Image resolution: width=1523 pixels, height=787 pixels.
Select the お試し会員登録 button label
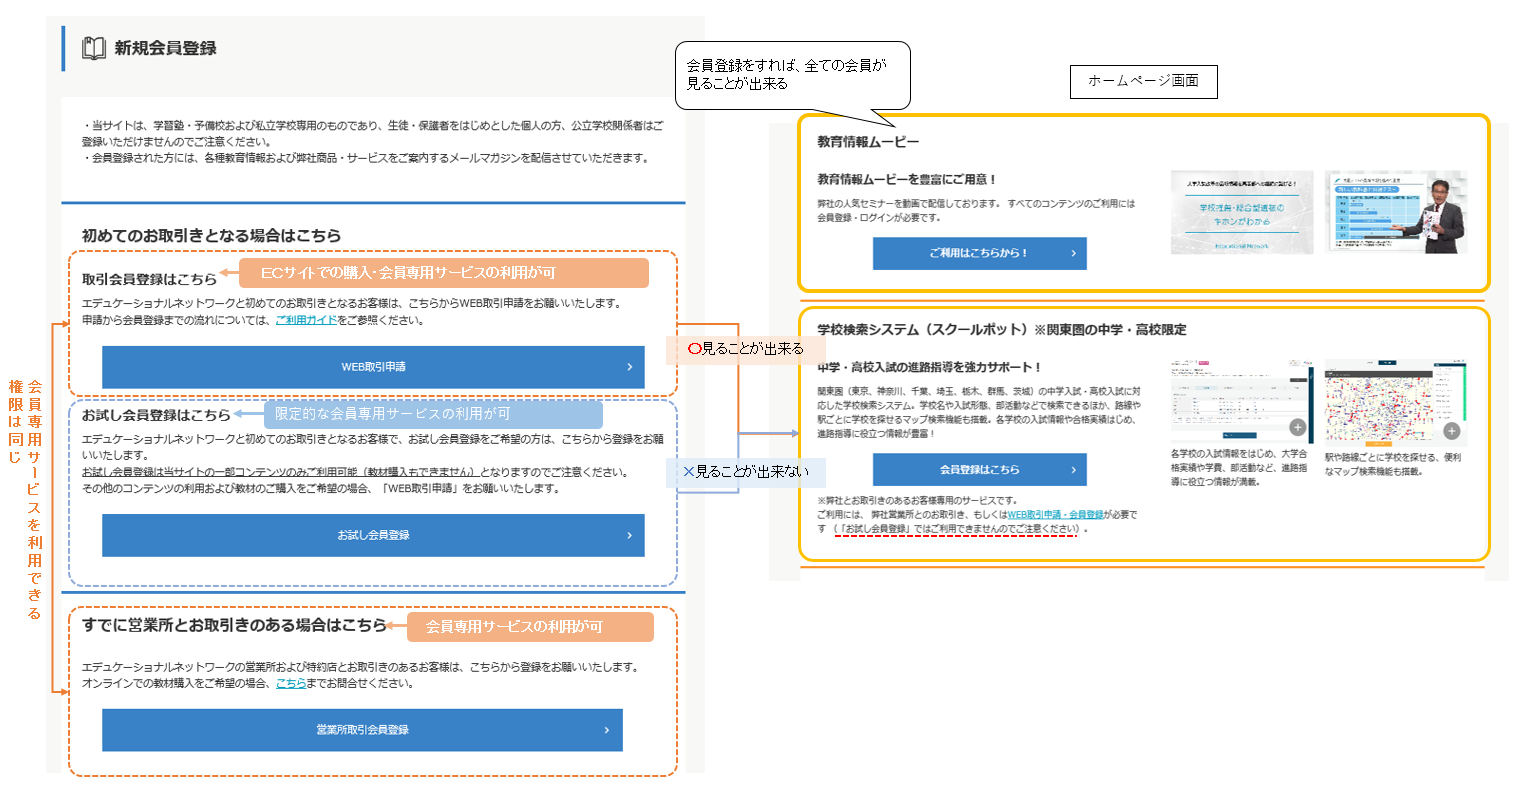(373, 535)
